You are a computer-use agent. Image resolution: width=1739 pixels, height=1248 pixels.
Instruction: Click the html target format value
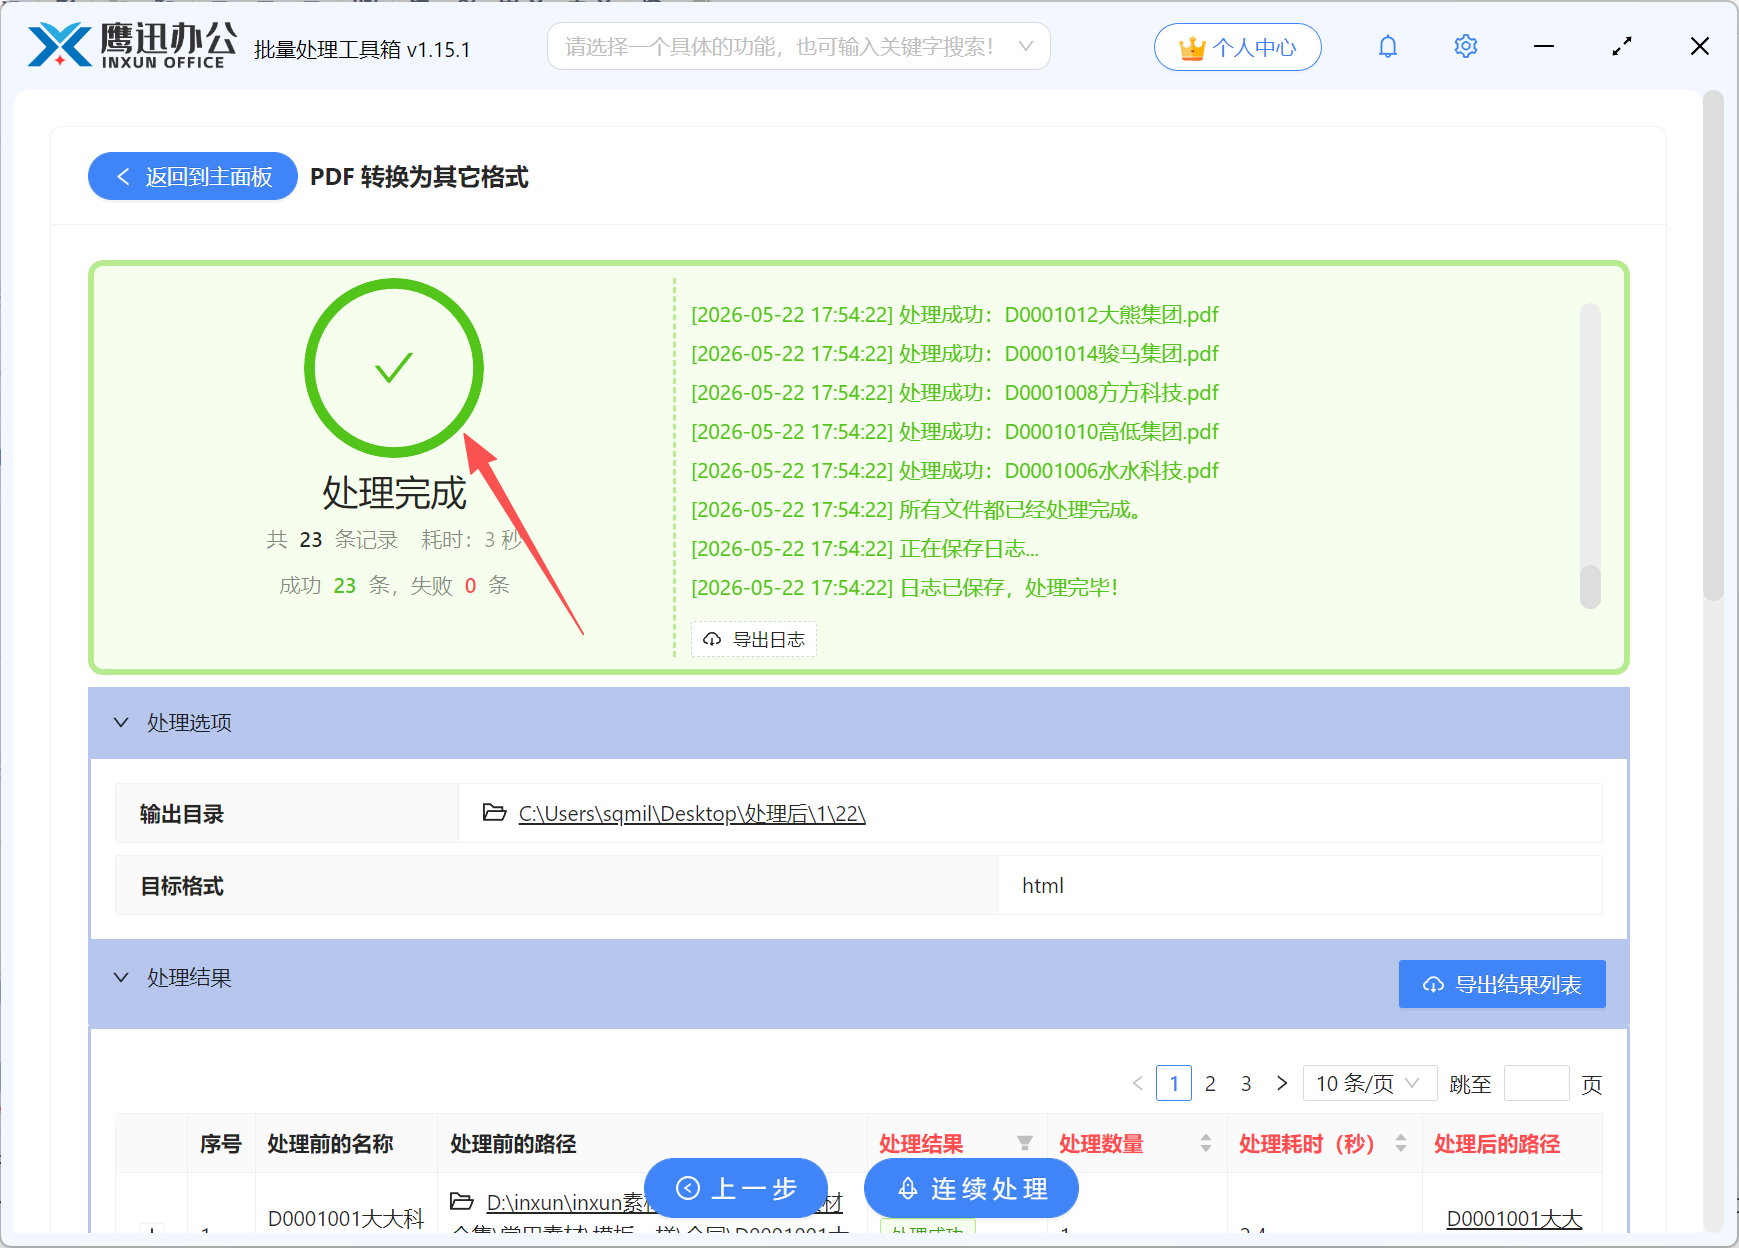pyautogui.click(x=1043, y=885)
